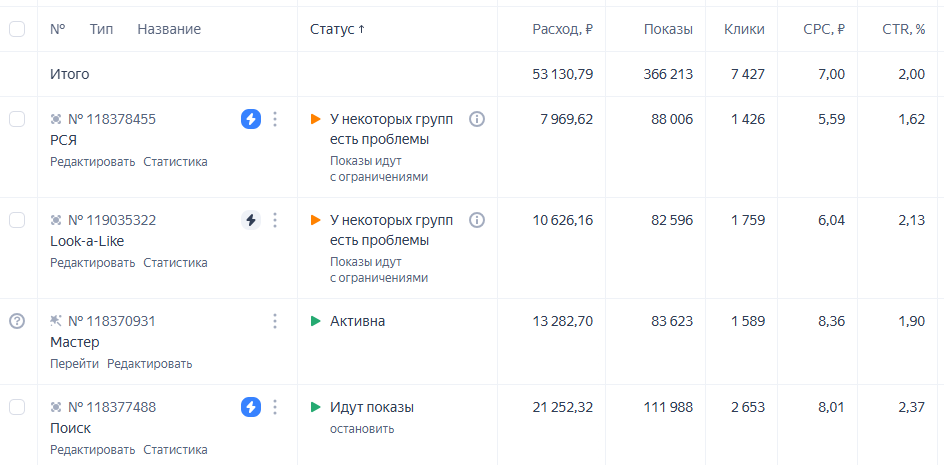Click the blue lightning icon for Поиск campaign
The height and width of the screenshot is (465, 944).
click(251, 407)
